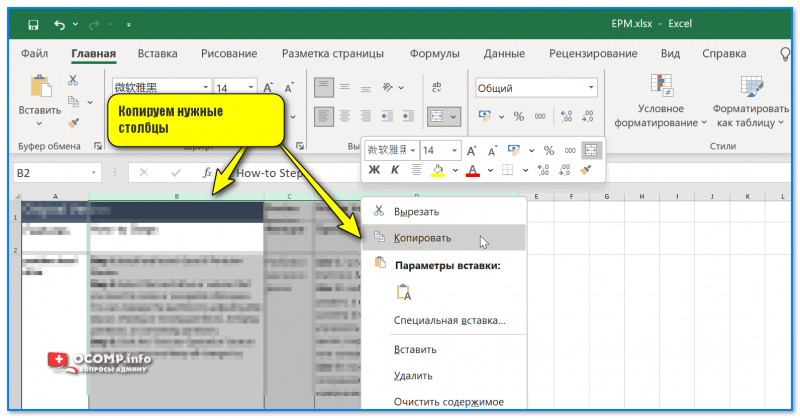The width and height of the screenshot is (800, 418).
Task: Click ribbon Merge and Center button
Action: coord(437,117)
